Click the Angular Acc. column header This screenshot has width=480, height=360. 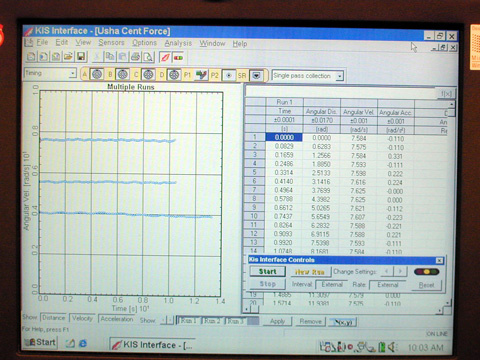pyautogui.click(x=396, y=113)
